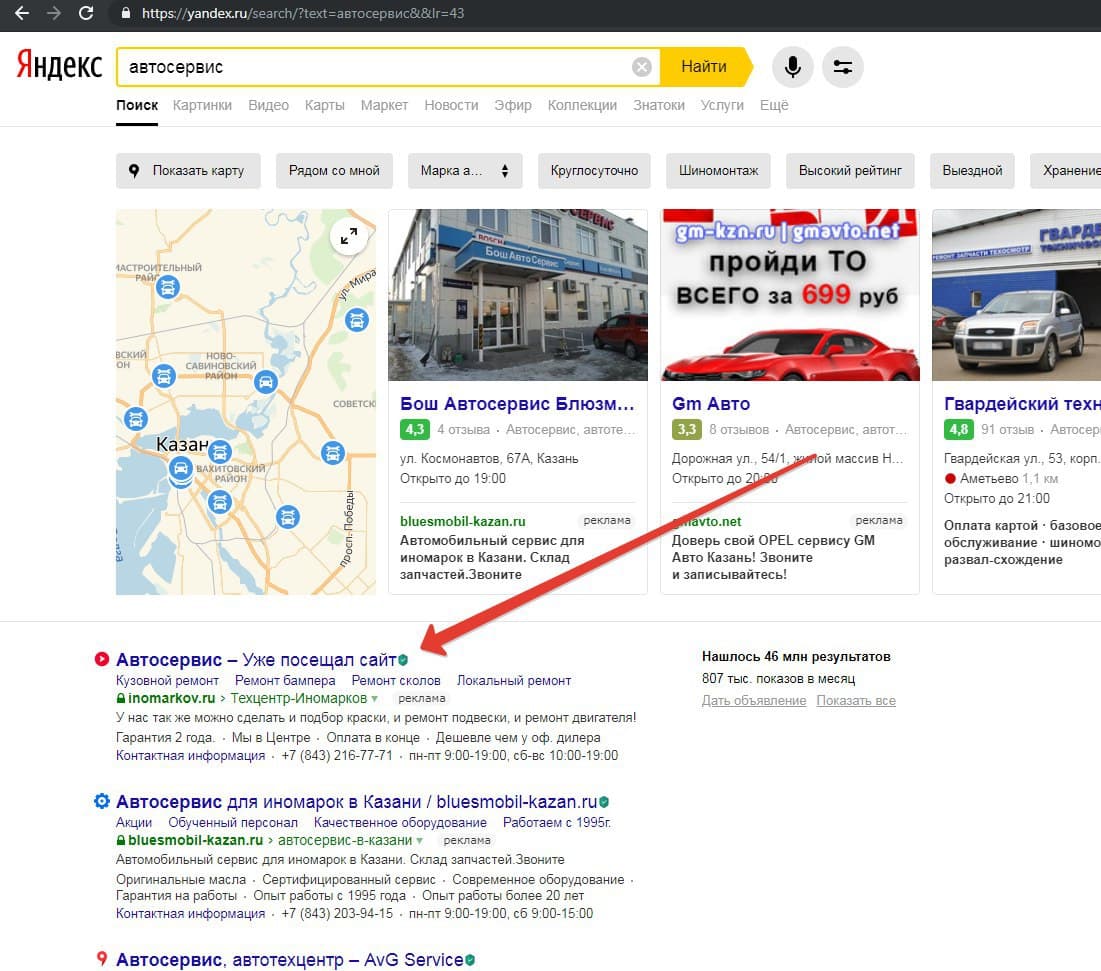Click 4,3 rating badge of Бош Автосервис
Image resolution: width=1101 pixels, height=971 pixels.
click(414, 429)
